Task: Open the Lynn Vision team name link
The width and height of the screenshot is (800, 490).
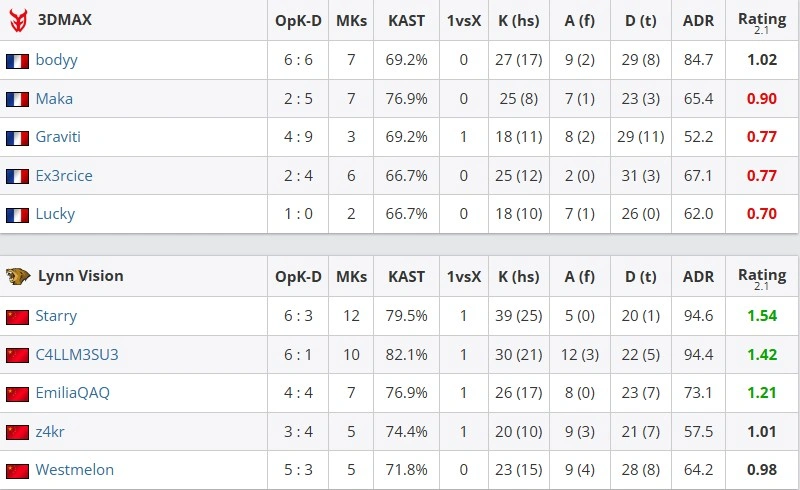Action: coord(81,276)
